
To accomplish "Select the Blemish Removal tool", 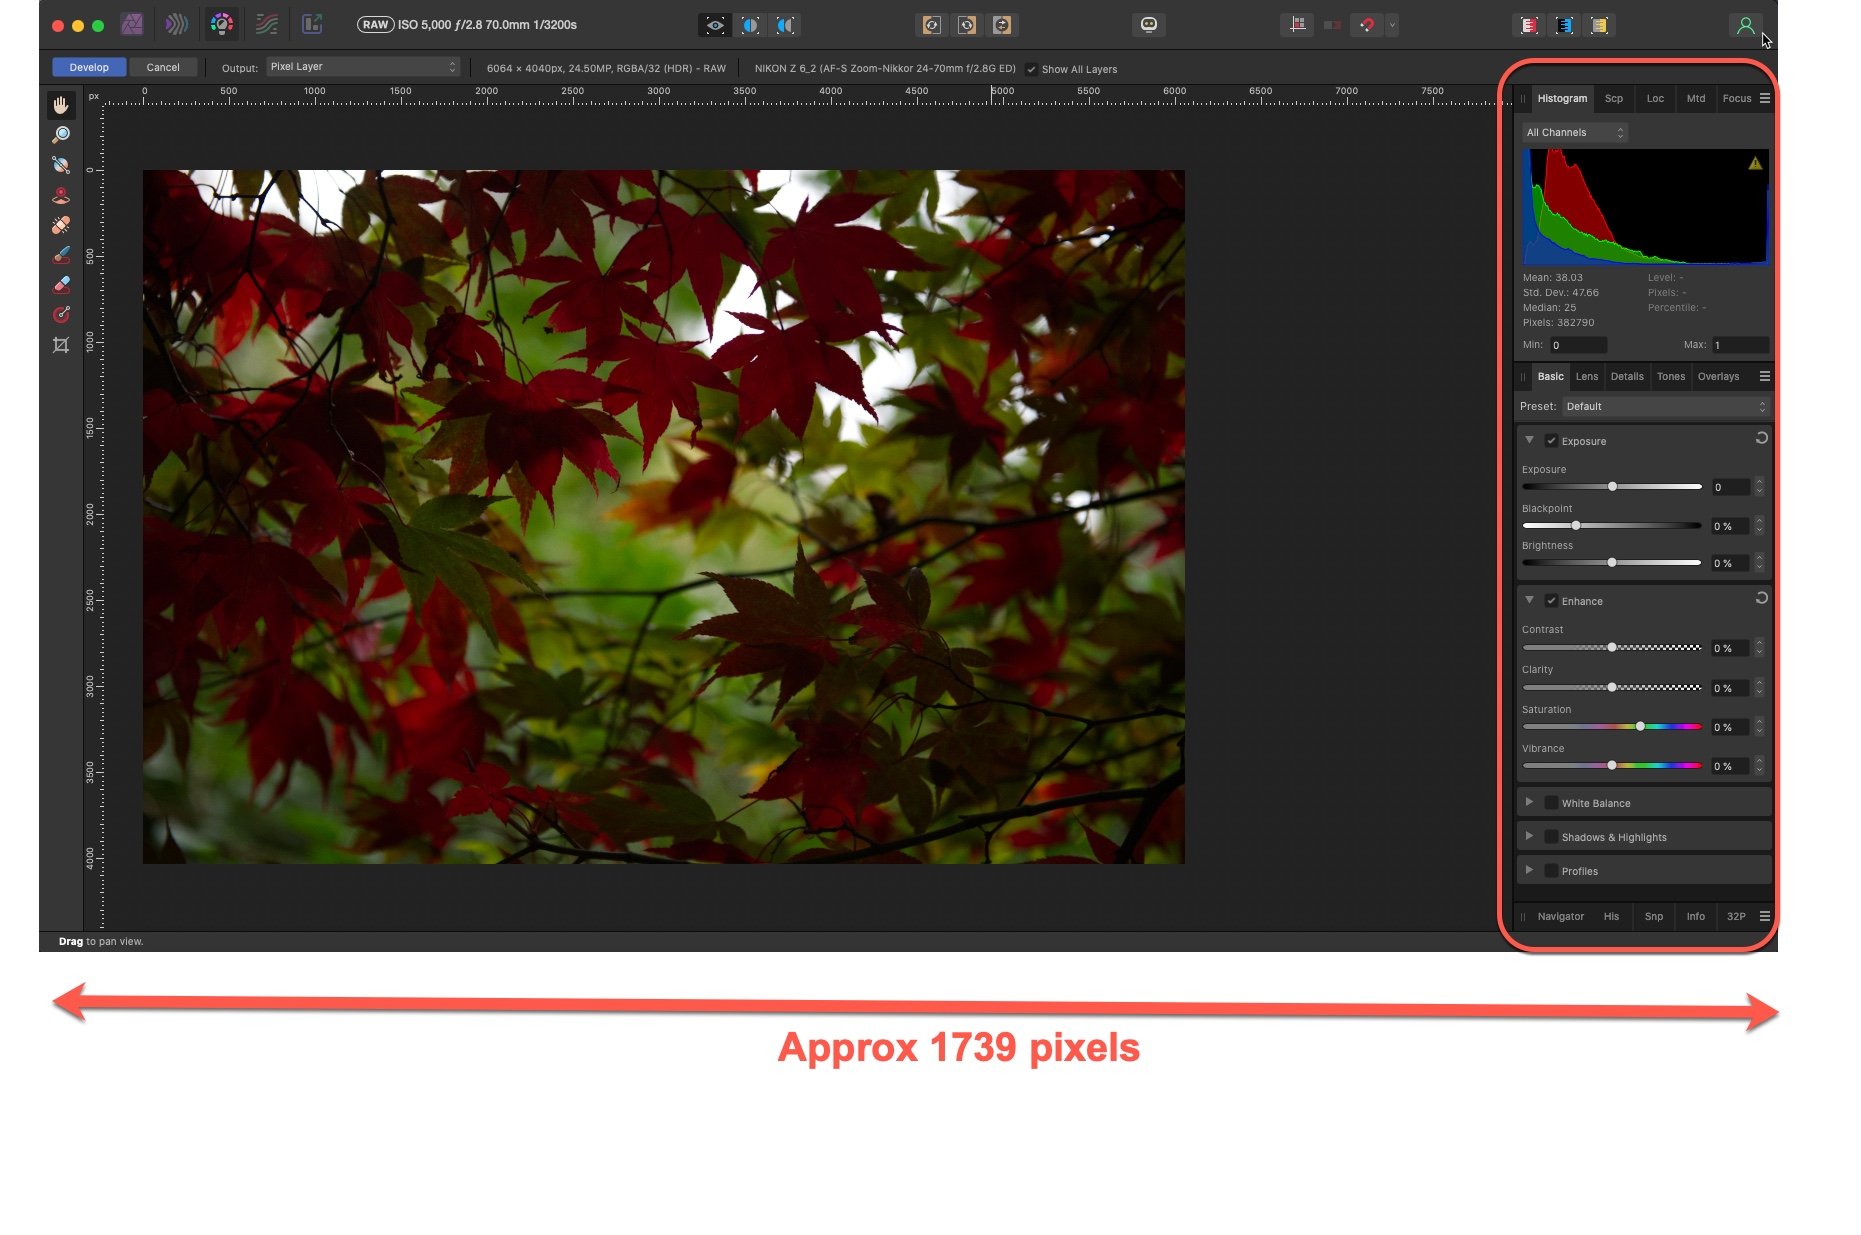I will 61,225.
